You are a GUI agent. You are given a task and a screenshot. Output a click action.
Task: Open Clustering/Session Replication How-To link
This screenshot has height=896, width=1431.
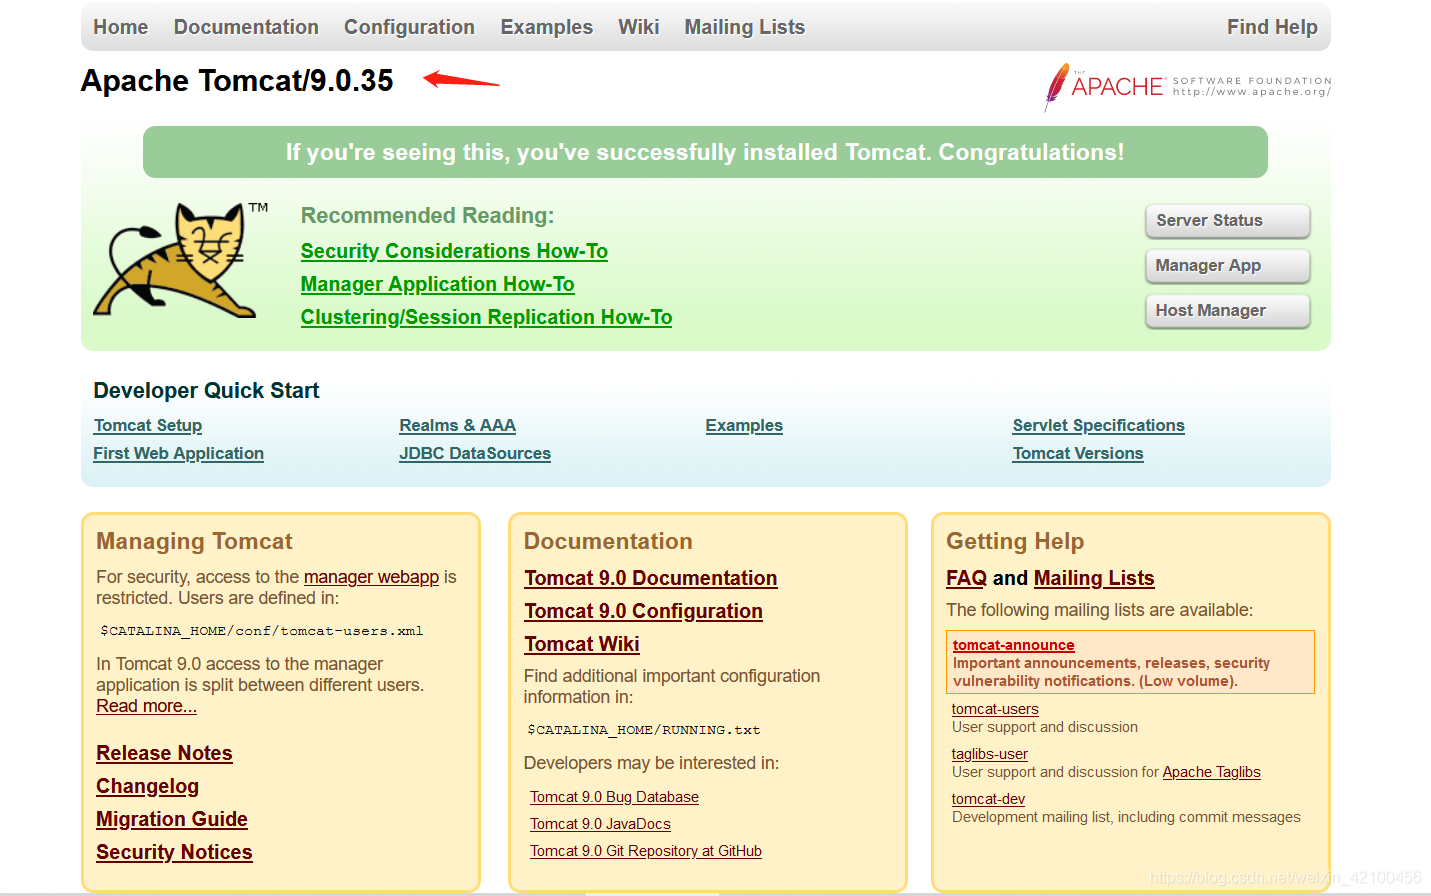point(486,317)
